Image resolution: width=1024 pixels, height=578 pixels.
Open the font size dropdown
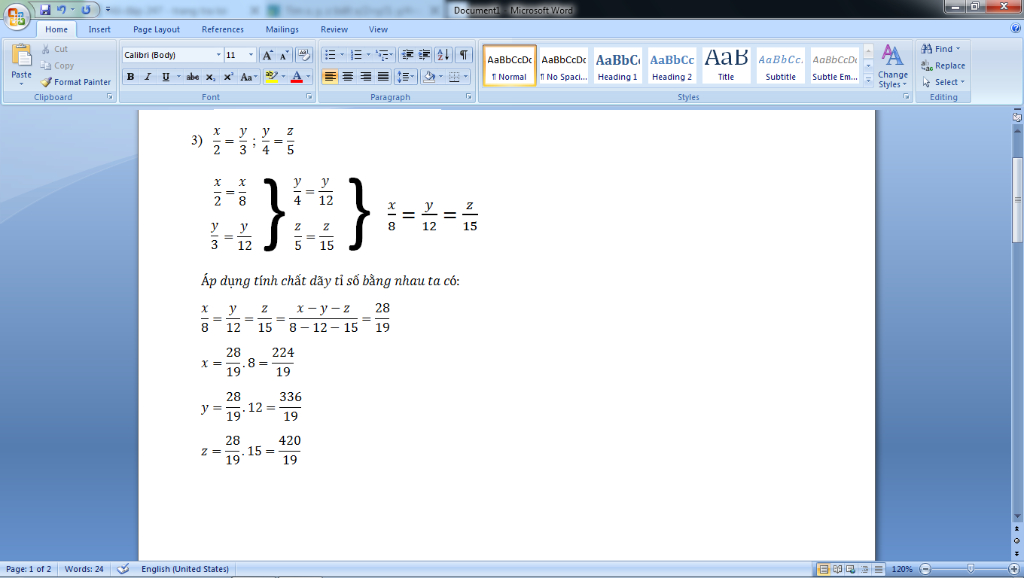(251, 56)
